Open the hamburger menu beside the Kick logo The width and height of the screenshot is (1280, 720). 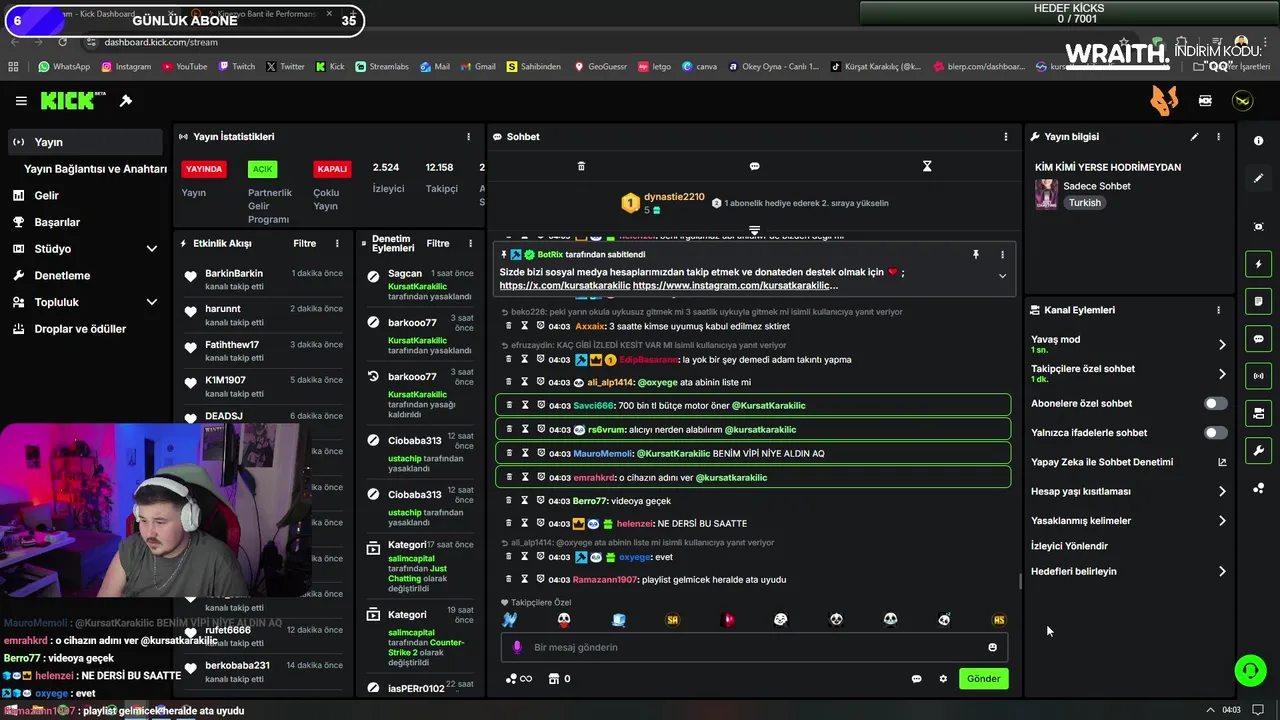click(21, 101)
